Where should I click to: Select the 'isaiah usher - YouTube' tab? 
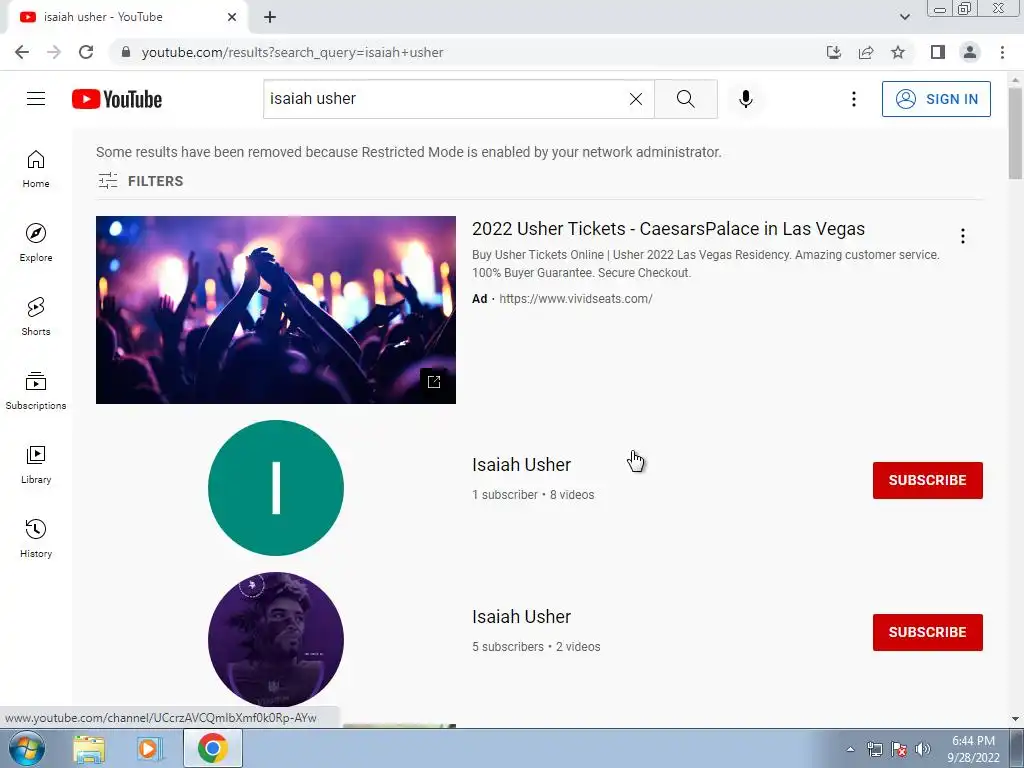coord(127,17)
